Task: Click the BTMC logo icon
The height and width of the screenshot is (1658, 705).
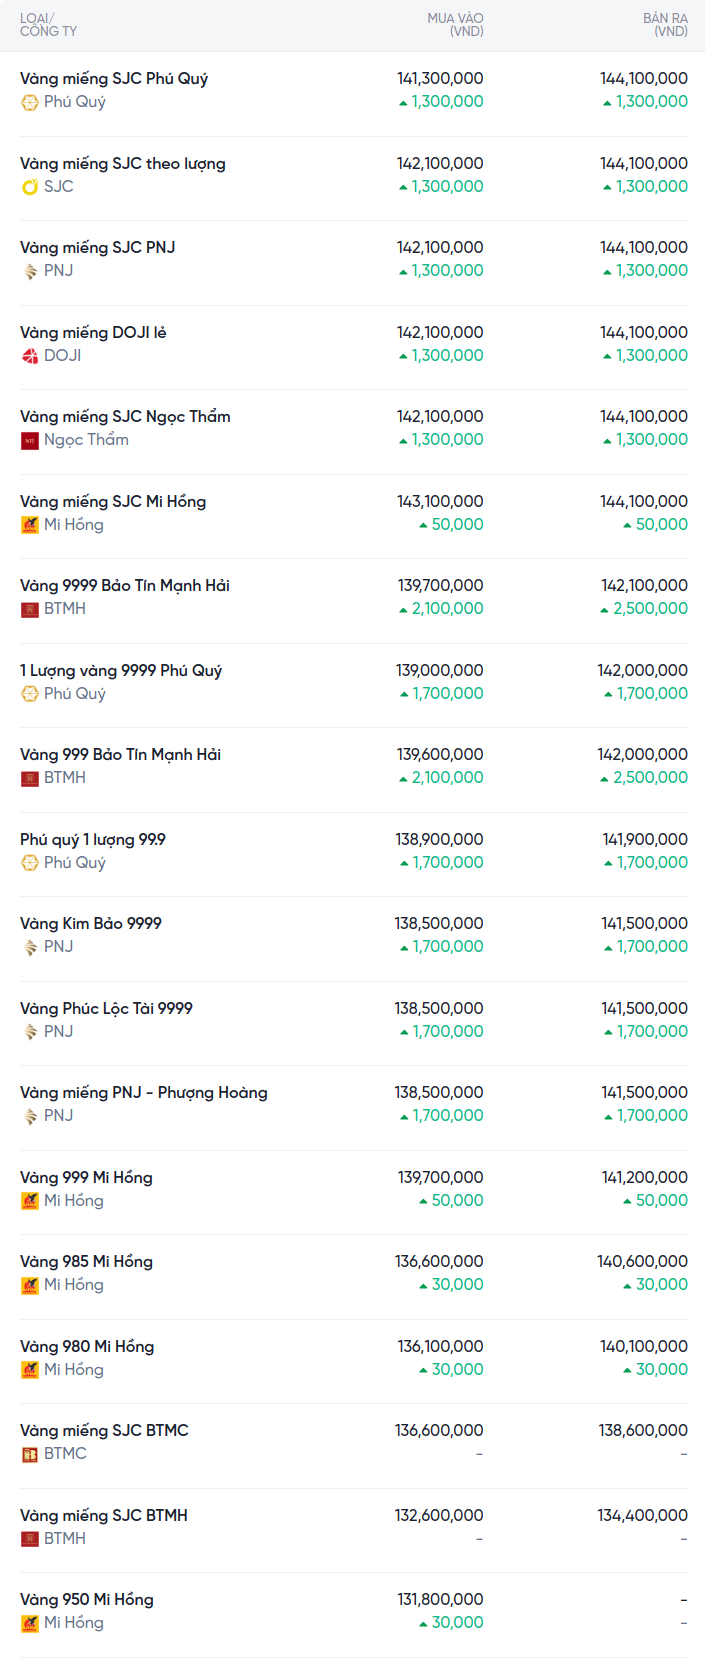Action: [30, 1454]
